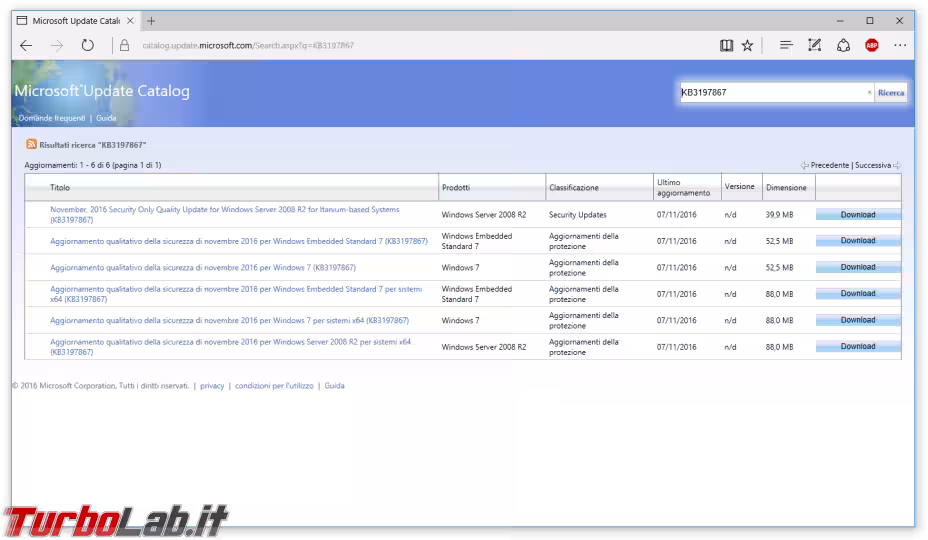Sort by Titolo column header
928x540 pixels.
pos(60,188)
